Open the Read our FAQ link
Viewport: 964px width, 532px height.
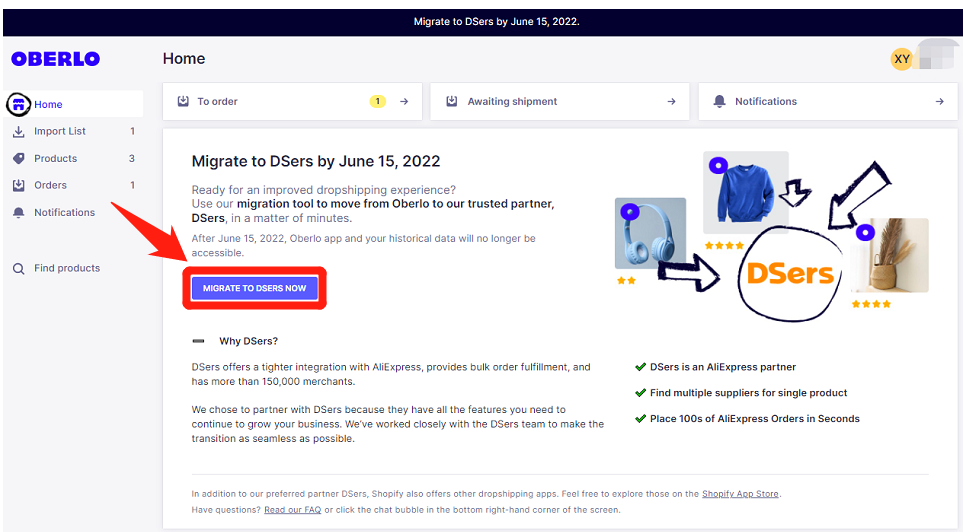tap(293, 510)
